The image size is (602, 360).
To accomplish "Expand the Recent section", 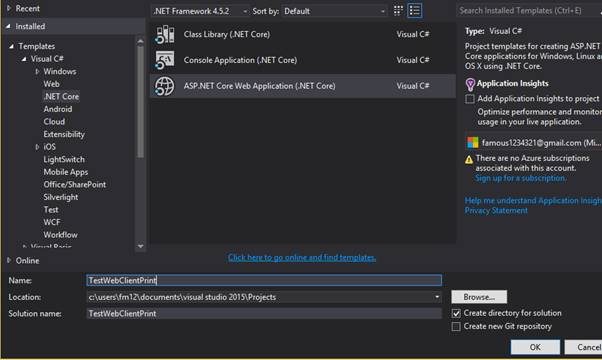I will tap(8, 8).
